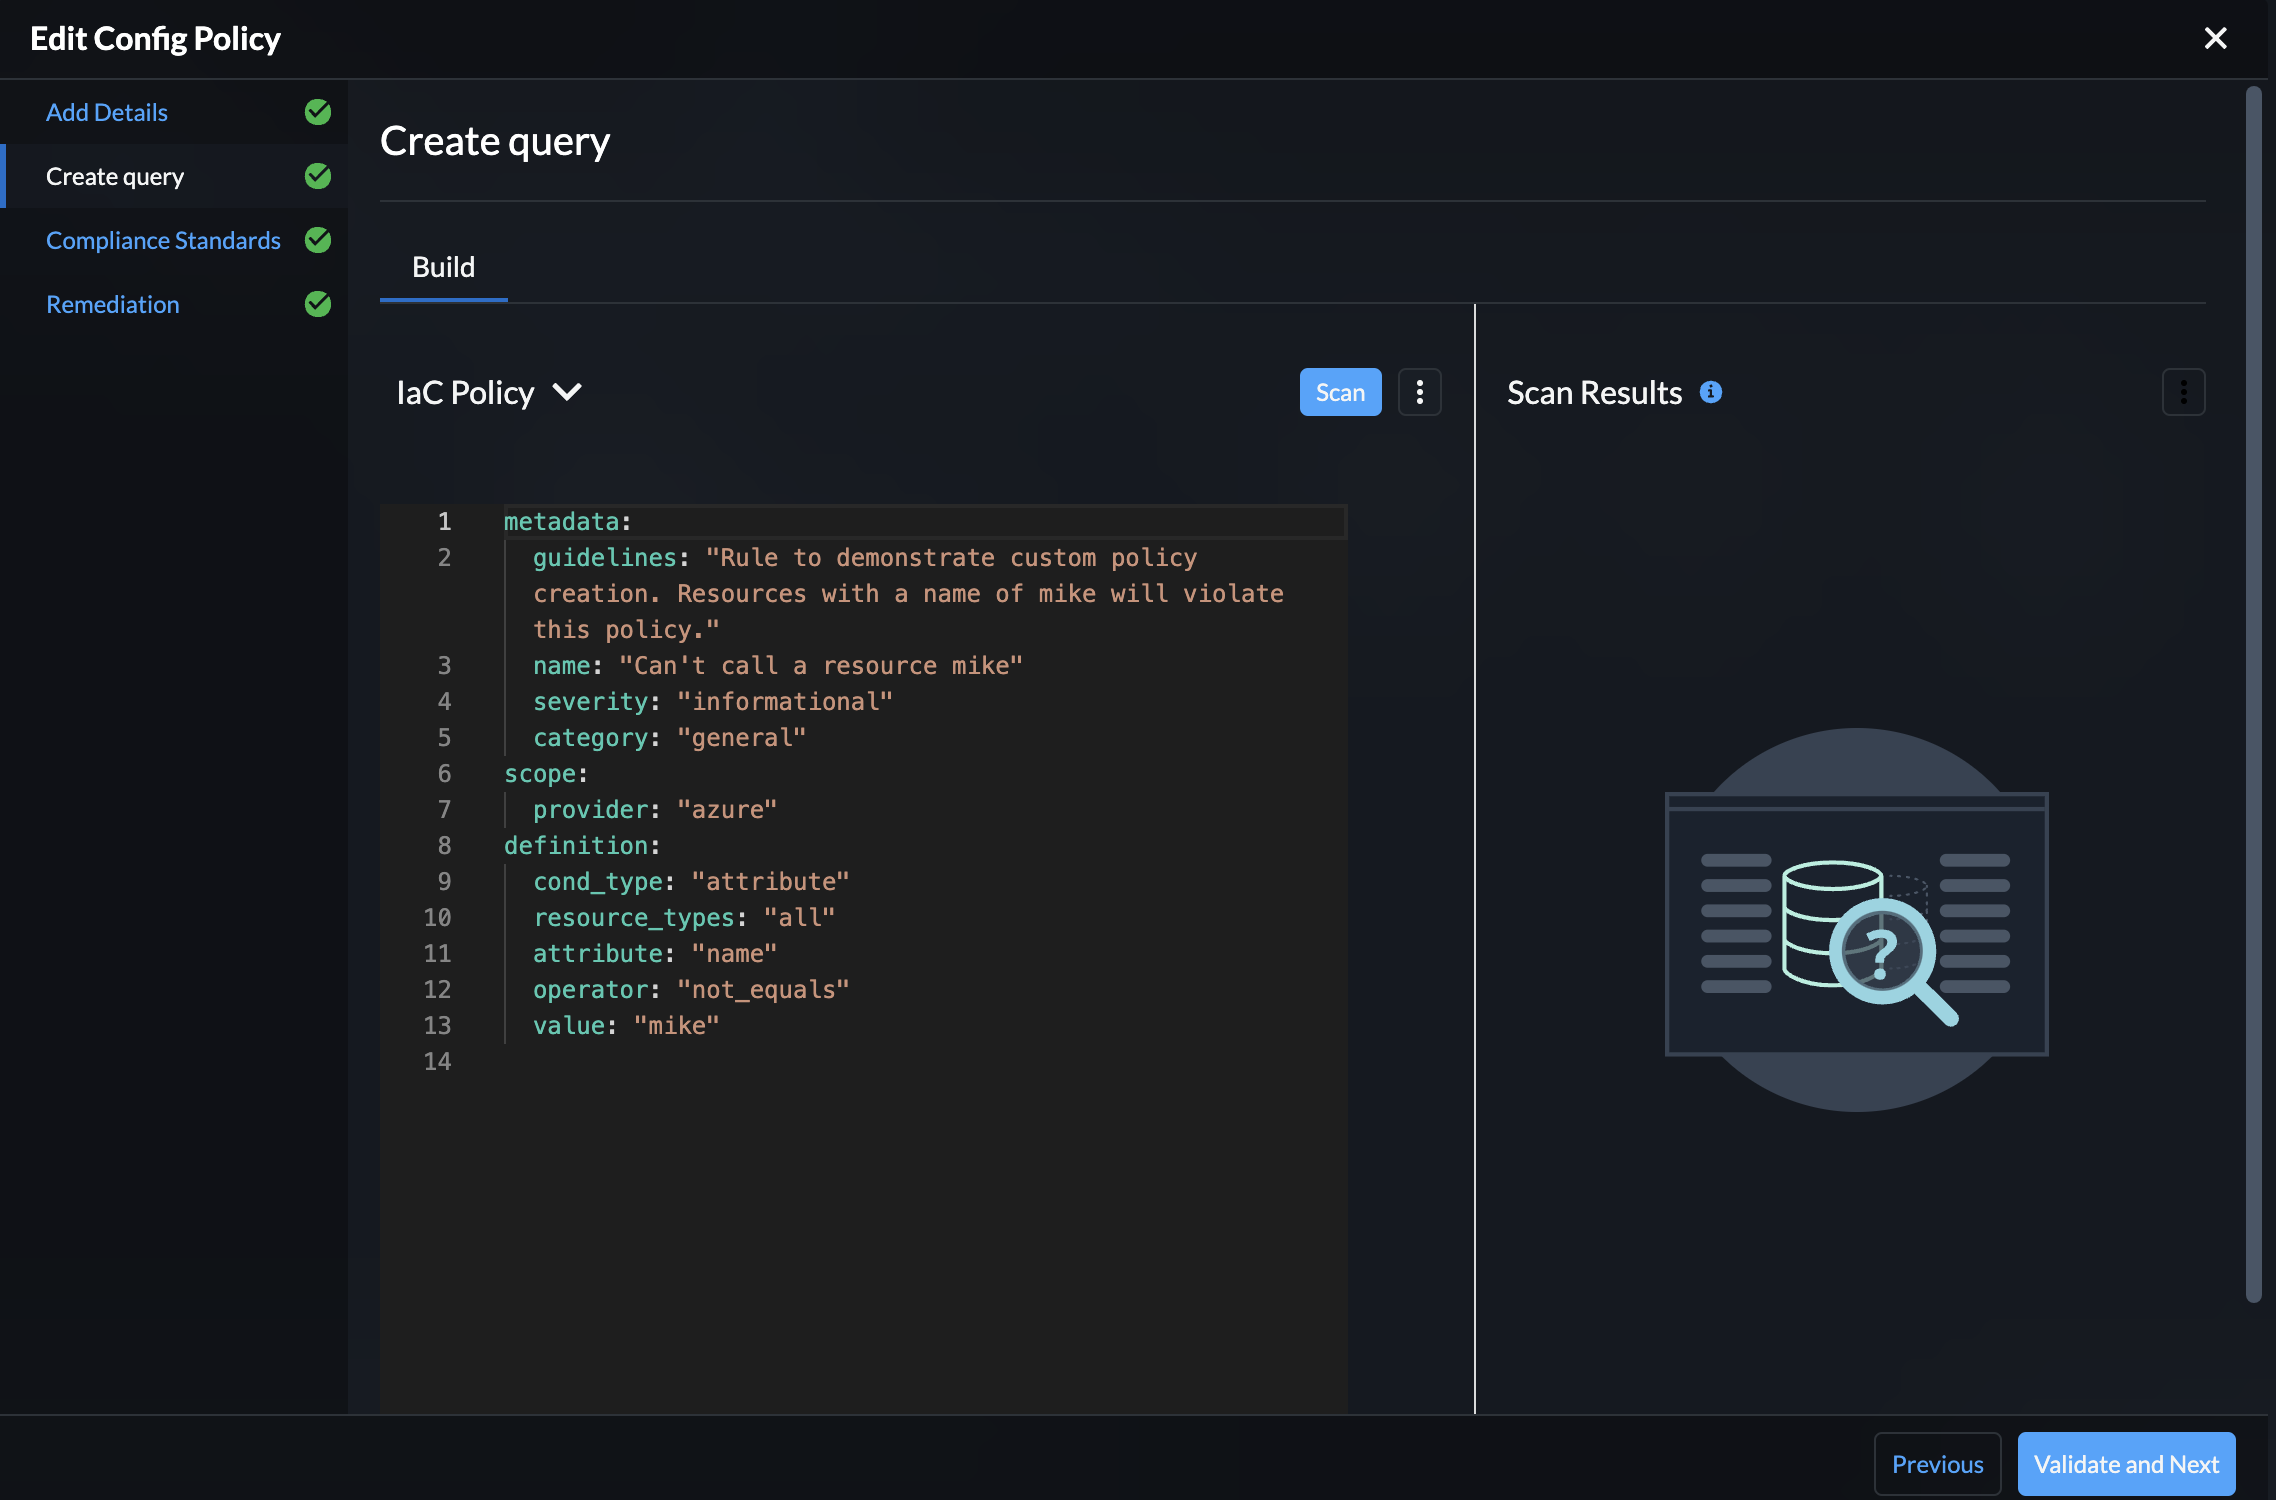Image resolution: width=2276 pixels, height=1500 pixels.
Task: Show Scan Results info tooltip
Action: tap(1711, 392)
